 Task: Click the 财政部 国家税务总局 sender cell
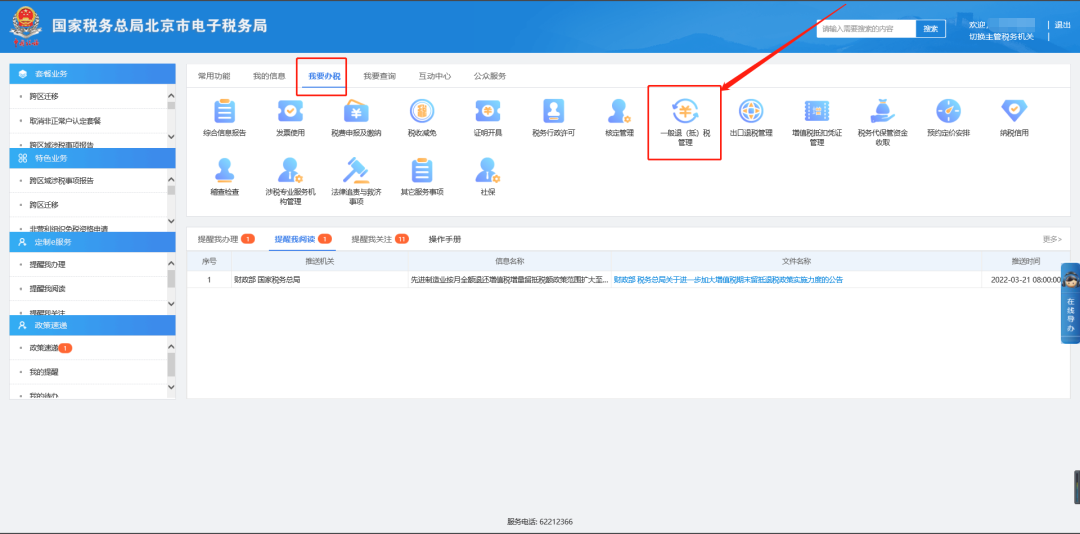(x=320, y=280)
